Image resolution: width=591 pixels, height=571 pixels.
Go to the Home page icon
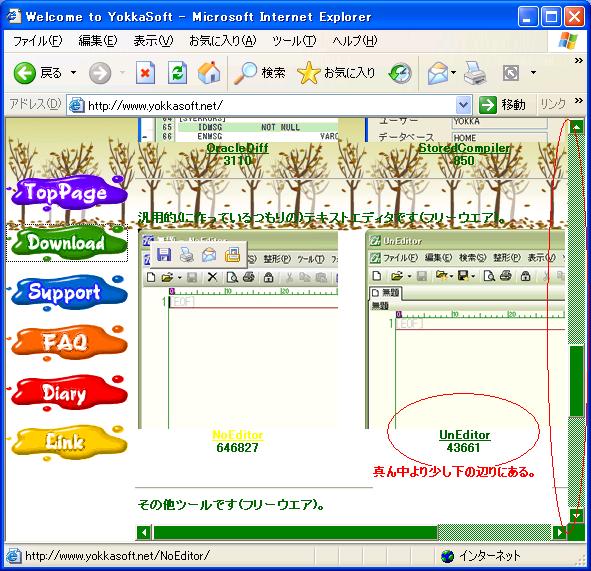click(x=209, y=72)
